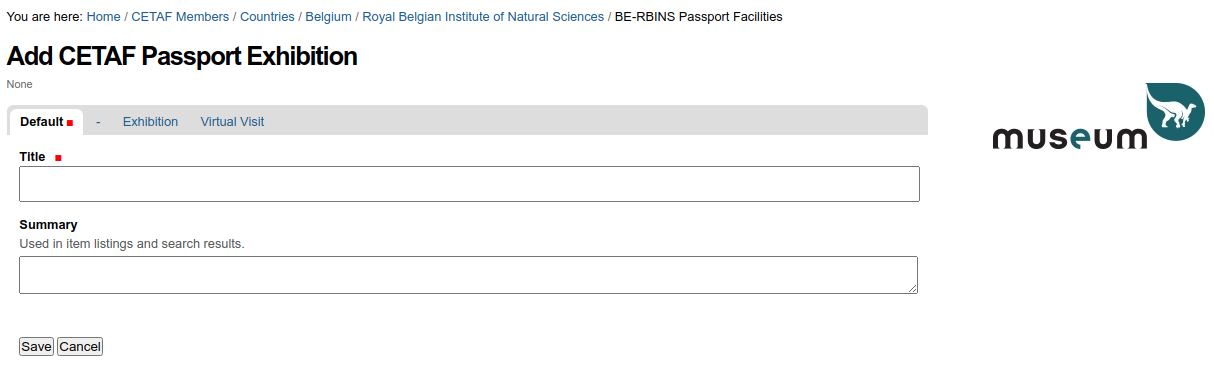Viewport: 1214px width, 371px height.
Task: Click the Title field label
Action: coord(32,157)
